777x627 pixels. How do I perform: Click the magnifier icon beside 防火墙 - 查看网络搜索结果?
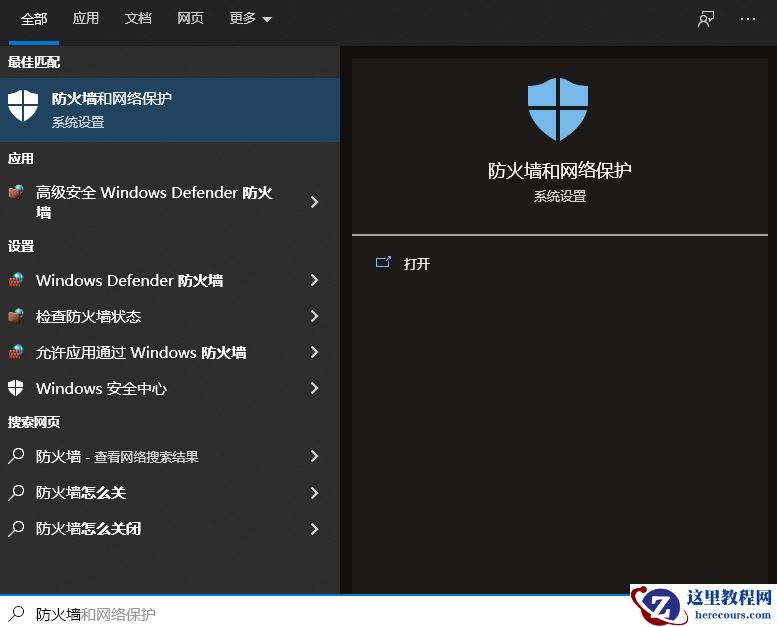click(x=16, y=456)
